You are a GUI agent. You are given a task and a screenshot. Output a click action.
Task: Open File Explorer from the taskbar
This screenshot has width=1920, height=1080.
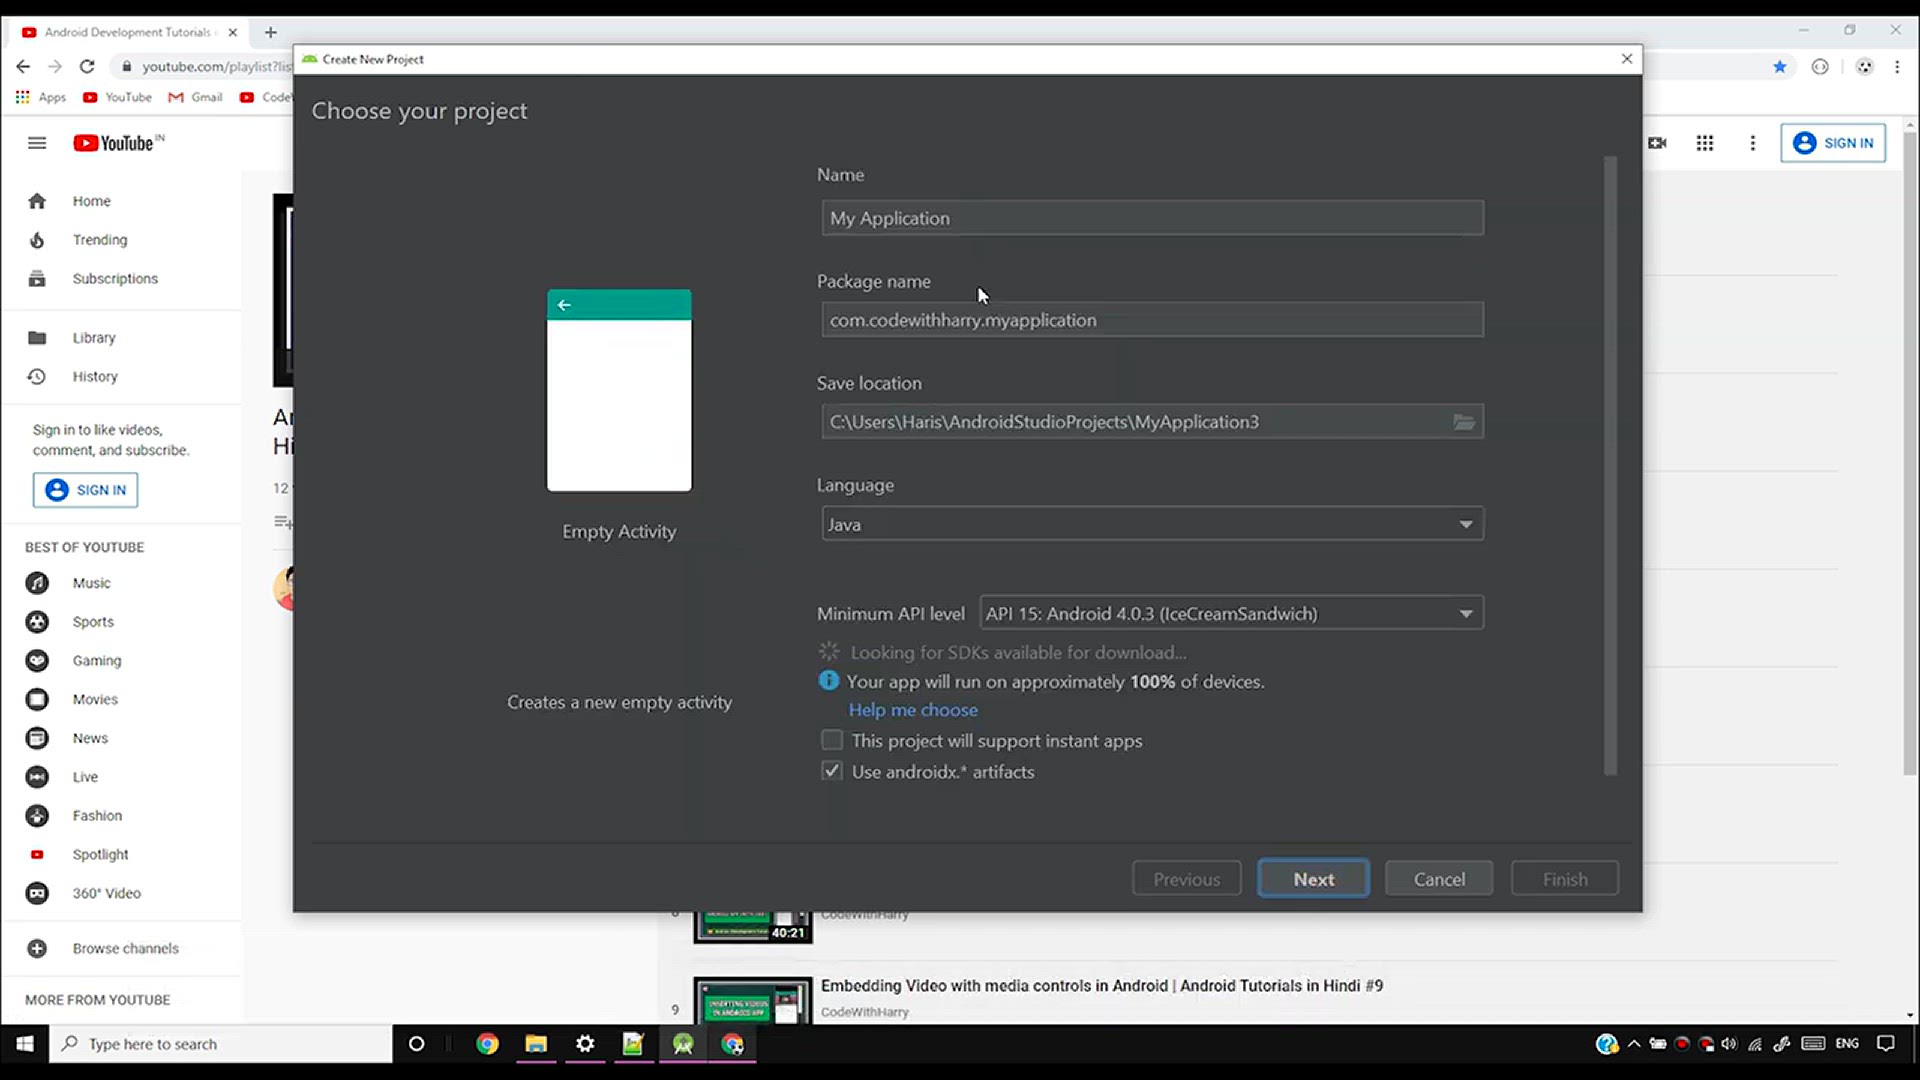(x=536, y=1044)
